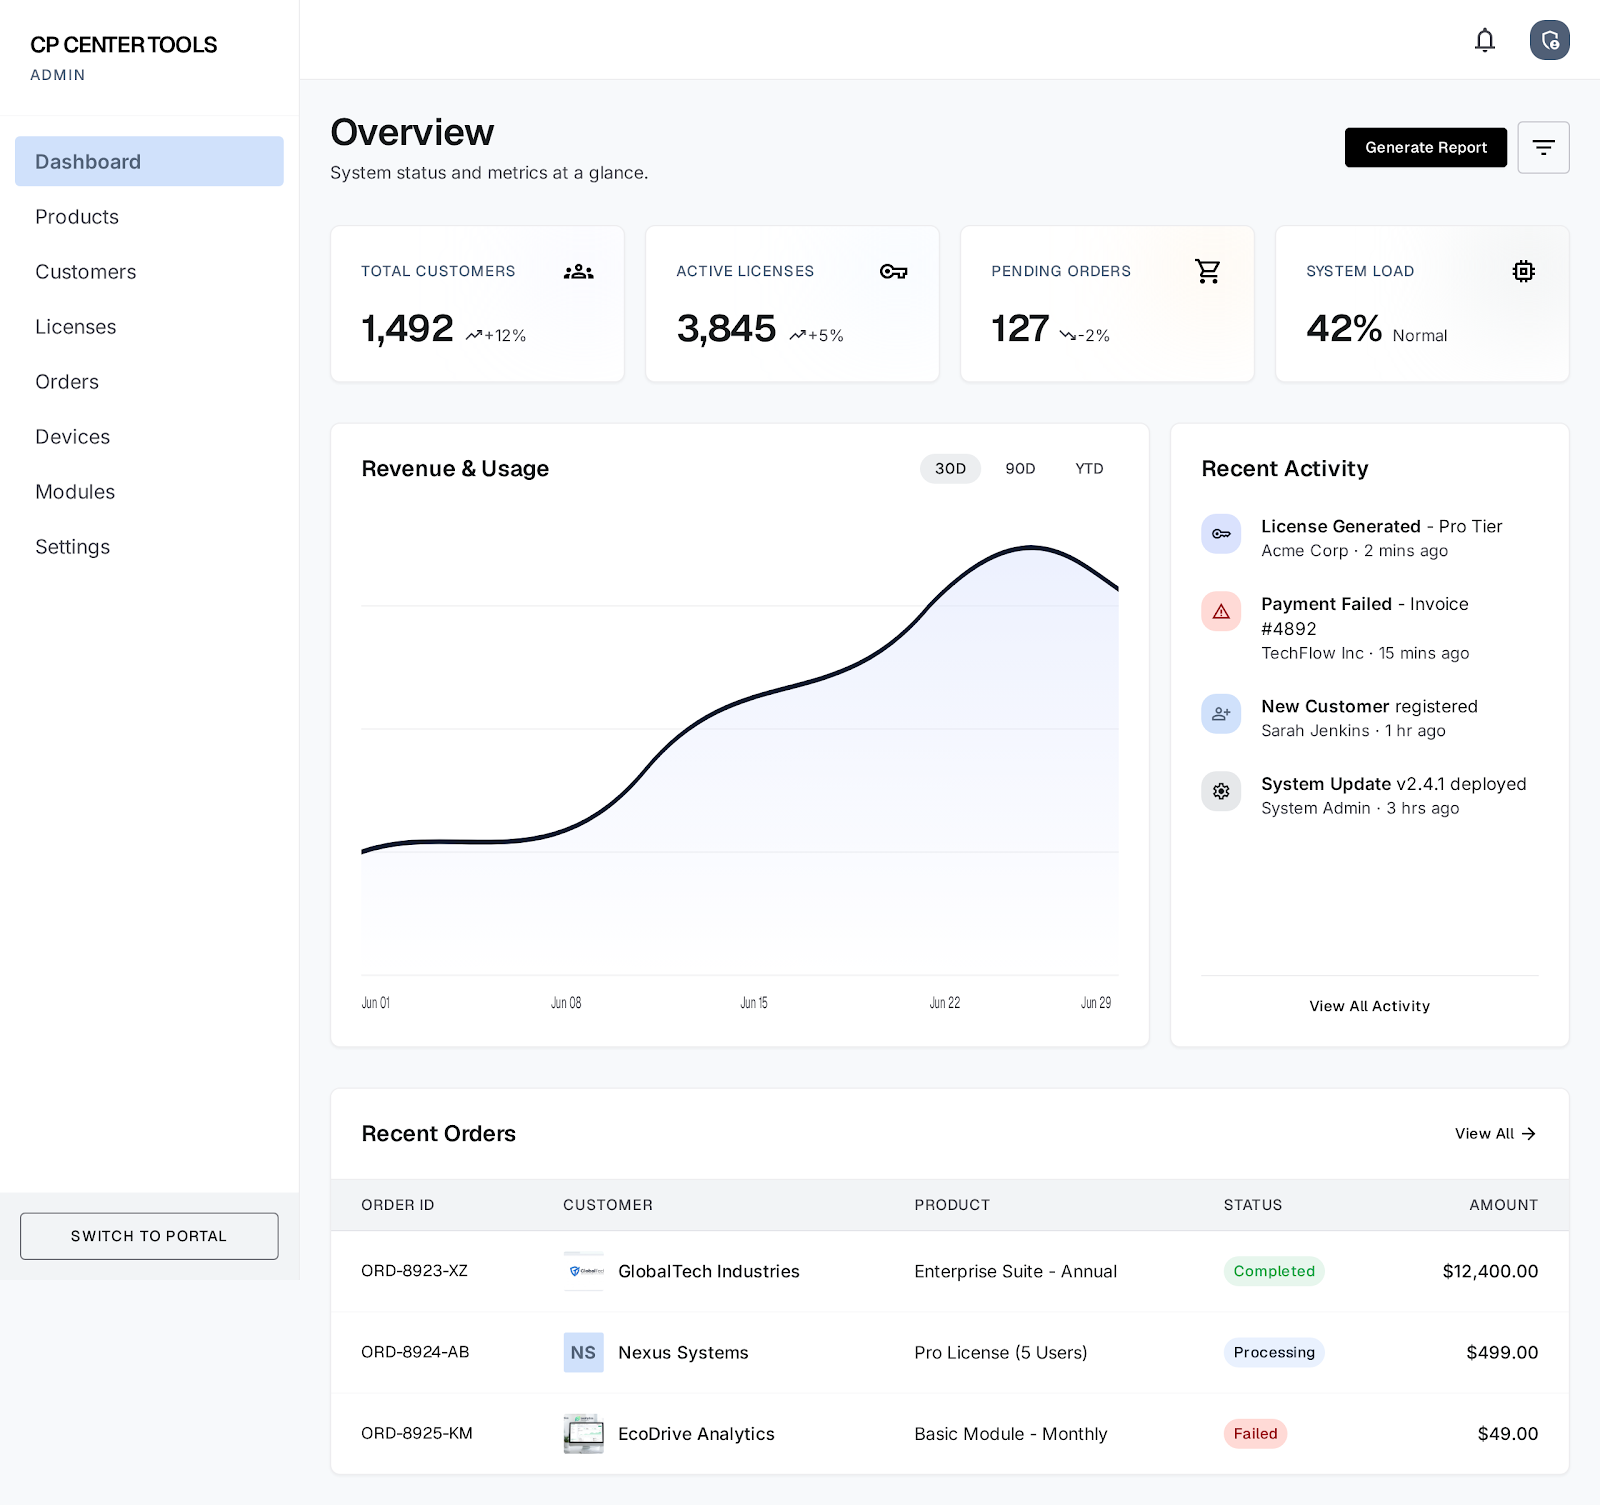
Task: Click the STATUS column header
Action: click(x=1253, y=1205)
